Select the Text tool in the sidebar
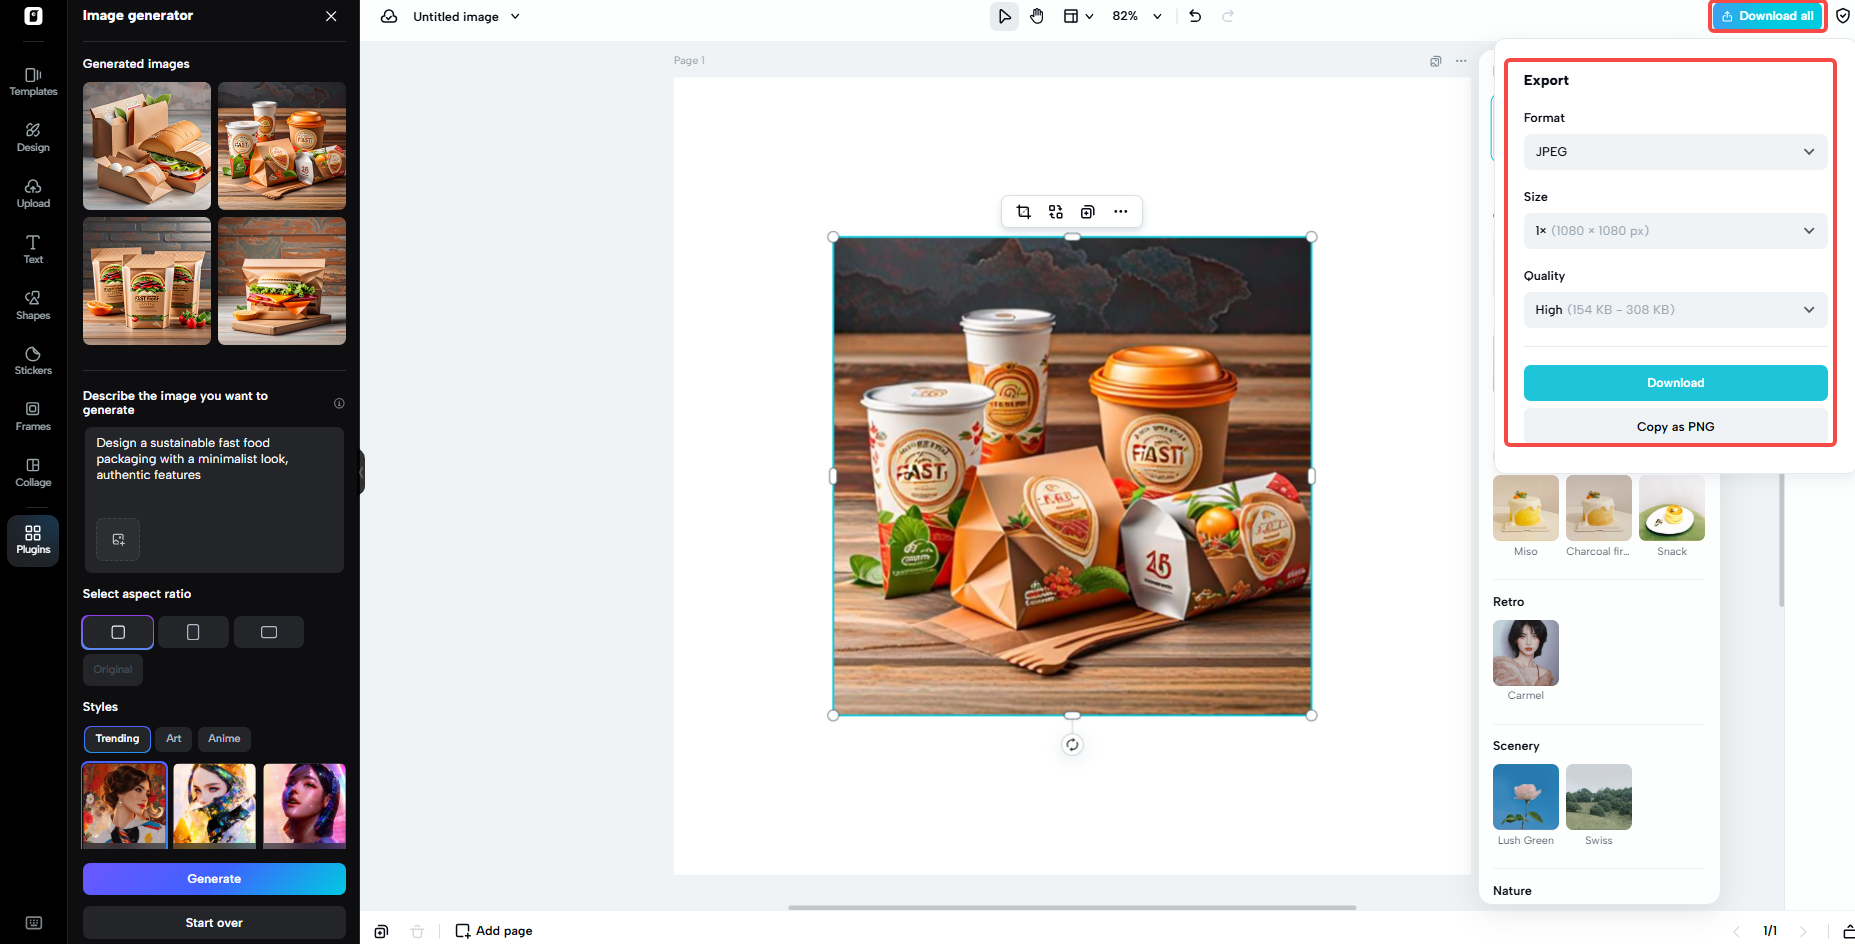The width and height of the screenshot is (1855, 944). [33, 247]
